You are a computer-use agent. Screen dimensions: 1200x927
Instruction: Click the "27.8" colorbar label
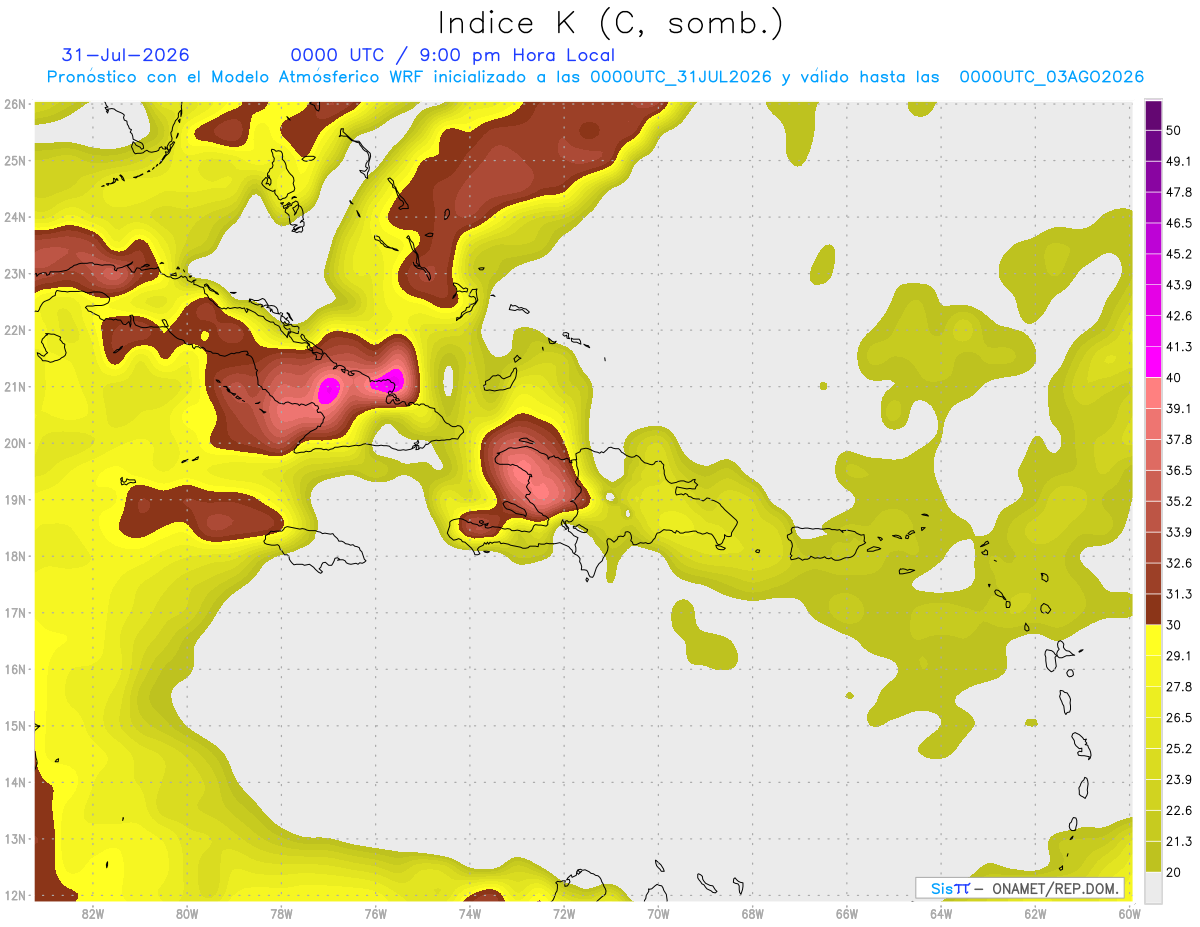(x=1179, y=687)
